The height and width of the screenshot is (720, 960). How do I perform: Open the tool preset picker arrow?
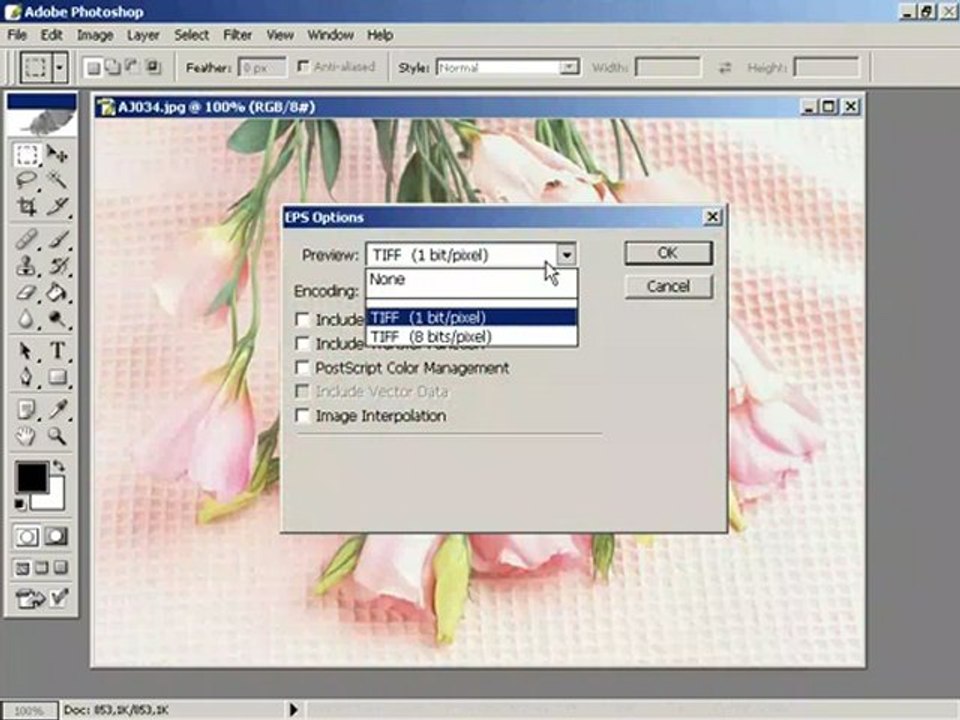(x=60, y=67)
